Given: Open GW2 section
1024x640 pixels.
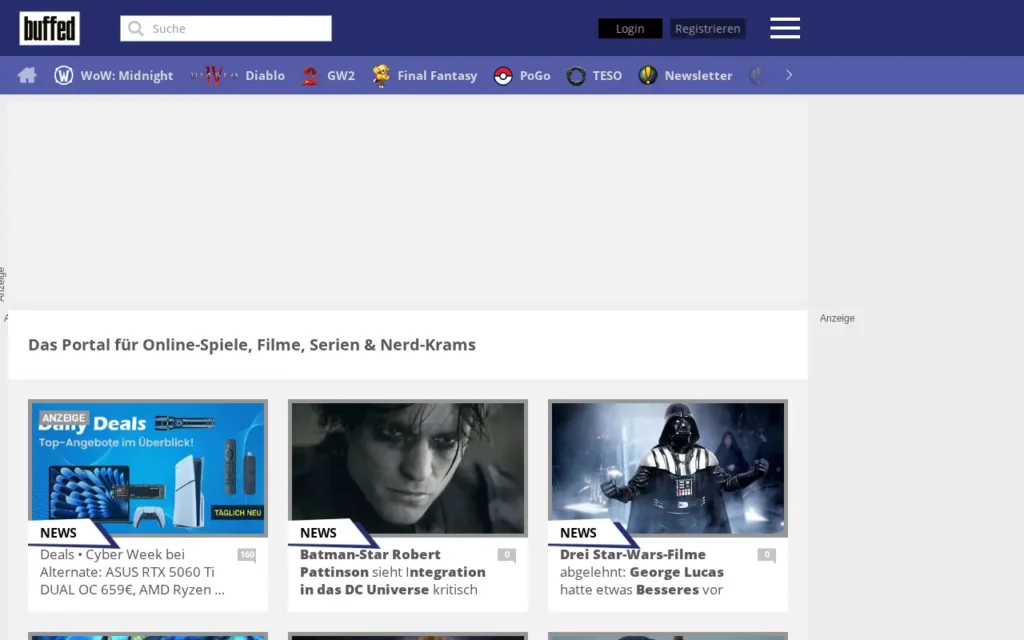Looking at the screenshot, I should coord(341,76).
